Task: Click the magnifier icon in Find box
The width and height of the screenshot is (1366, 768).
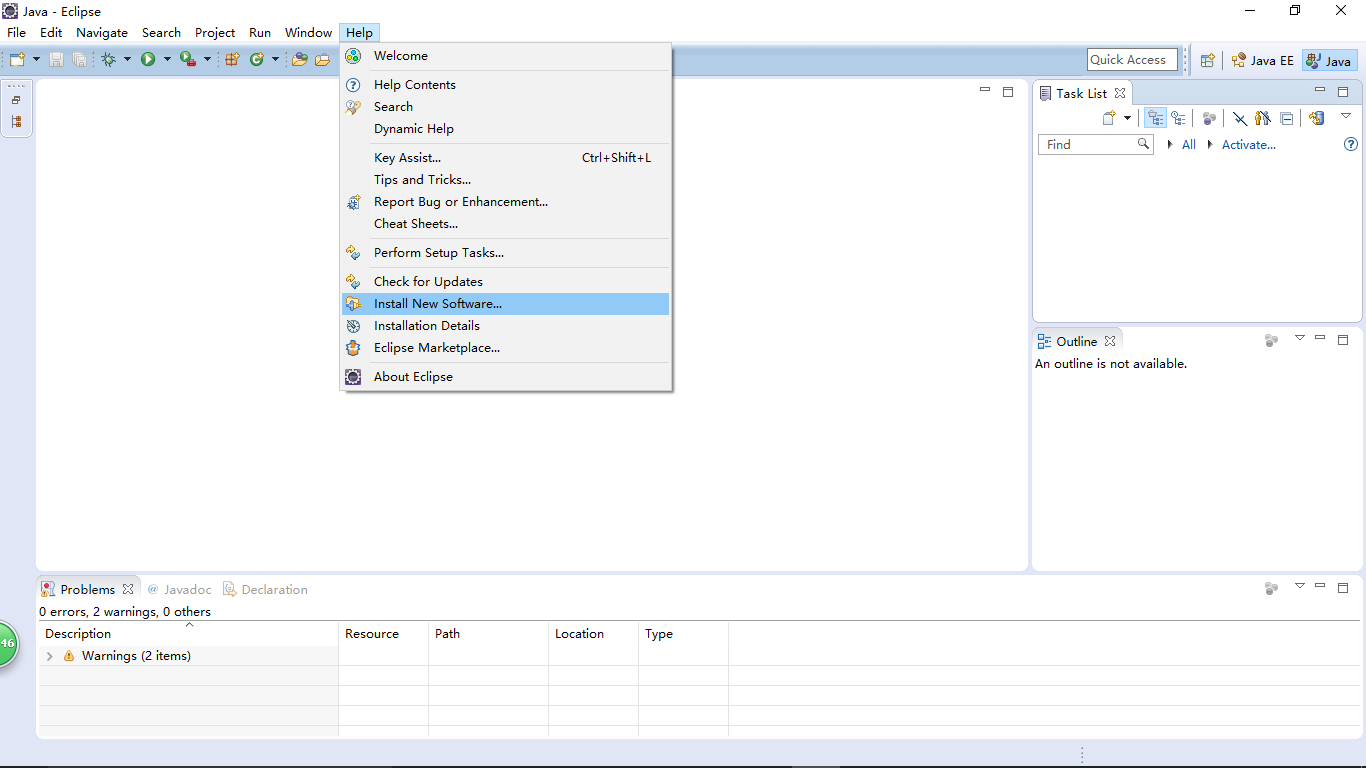Action: tap(1144, 144)
